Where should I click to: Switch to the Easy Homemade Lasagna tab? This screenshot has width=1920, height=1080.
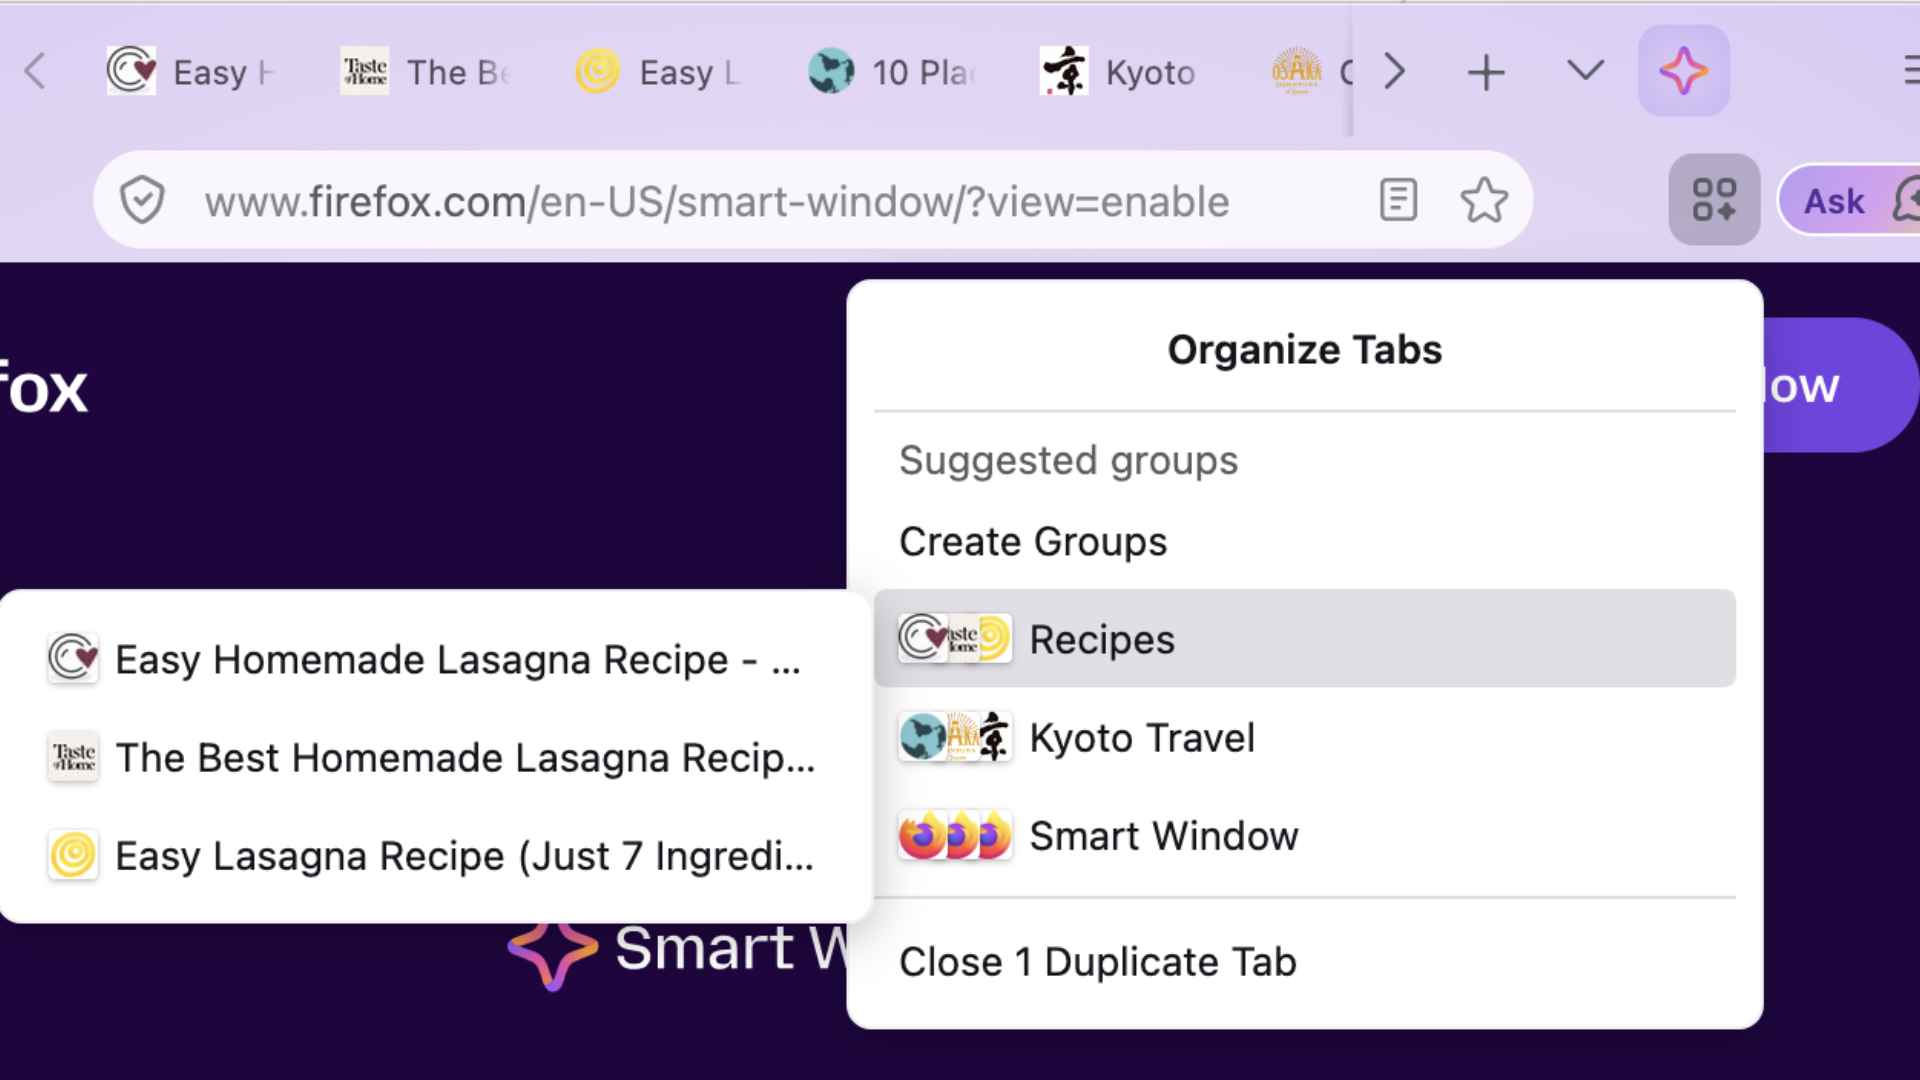pos(189,72)
